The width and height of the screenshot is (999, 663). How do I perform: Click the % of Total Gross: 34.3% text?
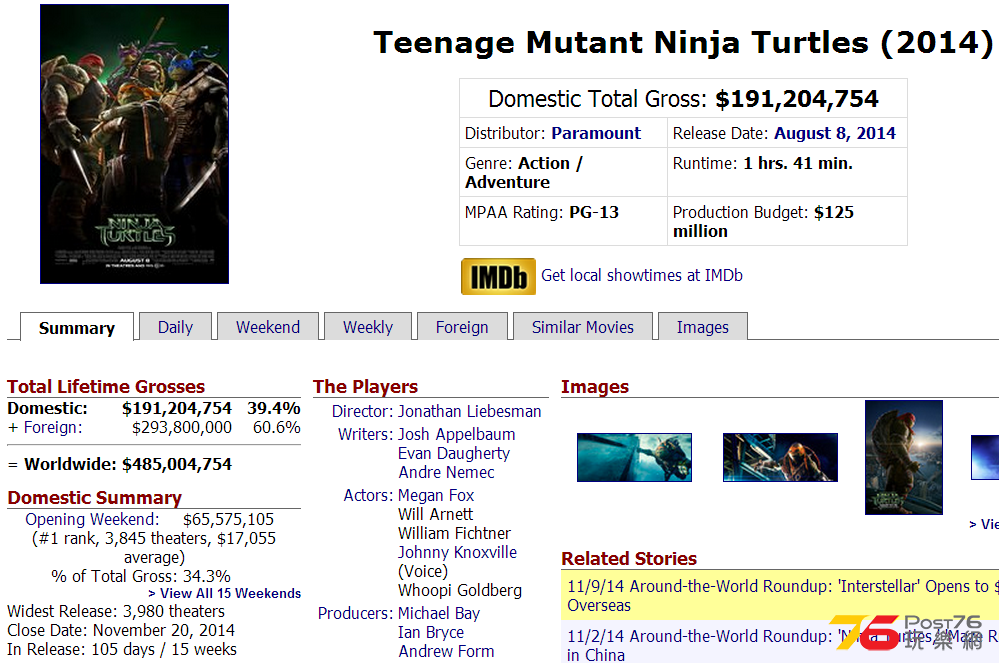(x=141, y=576)
